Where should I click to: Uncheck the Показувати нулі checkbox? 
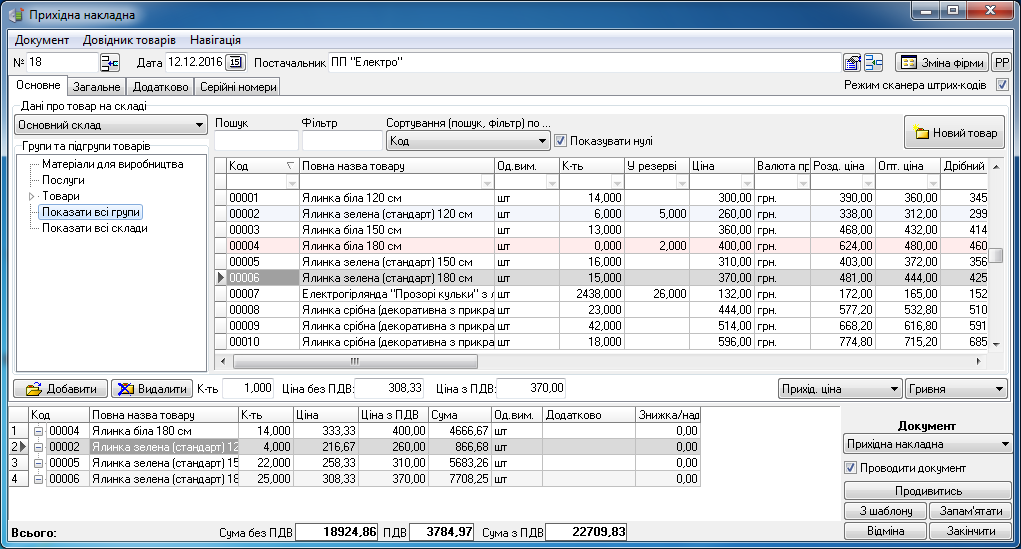point(561,141)
